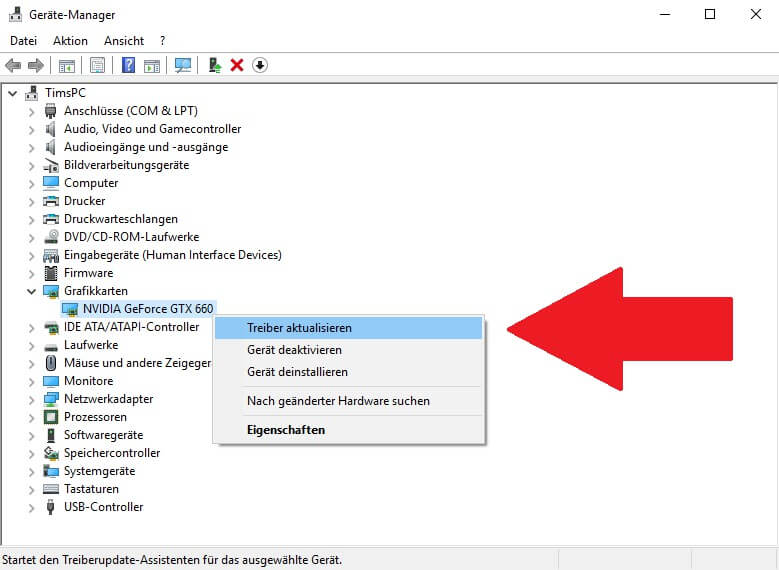Open the ? help menu
The image size is (779, 570).
pos(162,41)
